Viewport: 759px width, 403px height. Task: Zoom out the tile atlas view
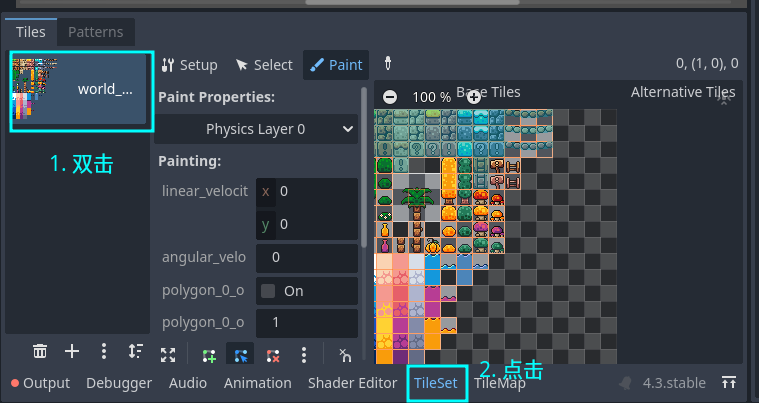390,97
